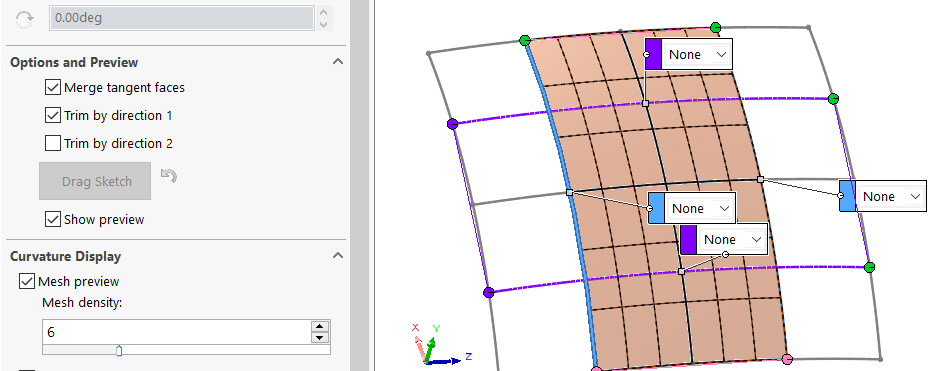
Task: Open the rightmost None callout dropdown
Action: click(x=890, y=196)
